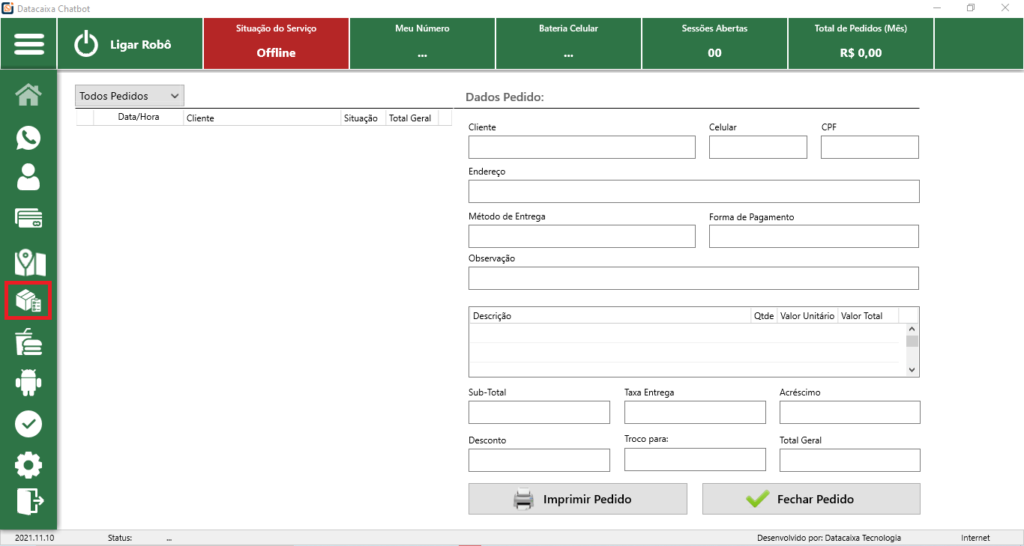Click the Total de Pedidos (Mês) panel
This screenshot has width=1024, height=546.
coord(861,44)
